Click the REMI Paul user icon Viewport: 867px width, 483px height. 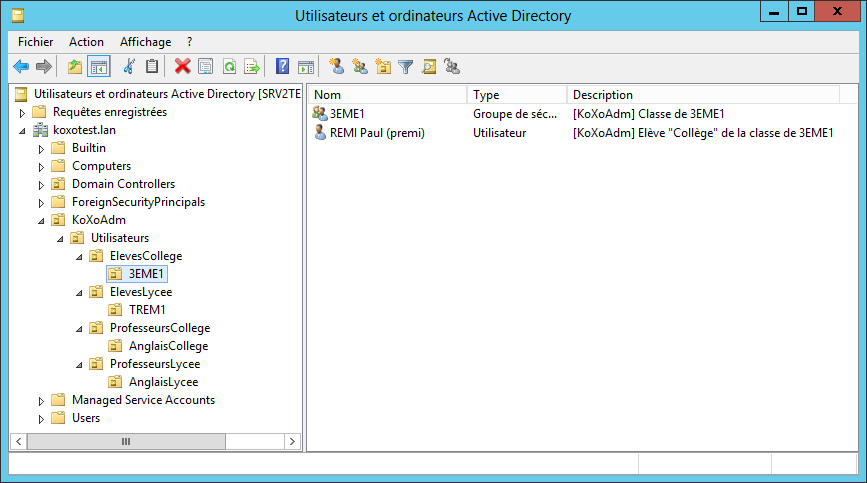coord(320,133)
